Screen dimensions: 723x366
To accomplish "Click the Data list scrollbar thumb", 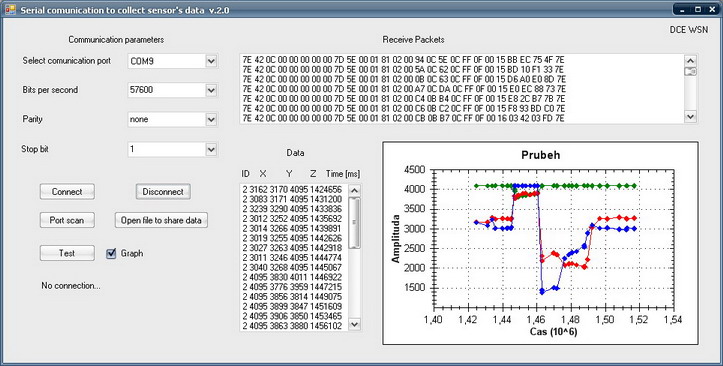I will [x=354, y=223].
